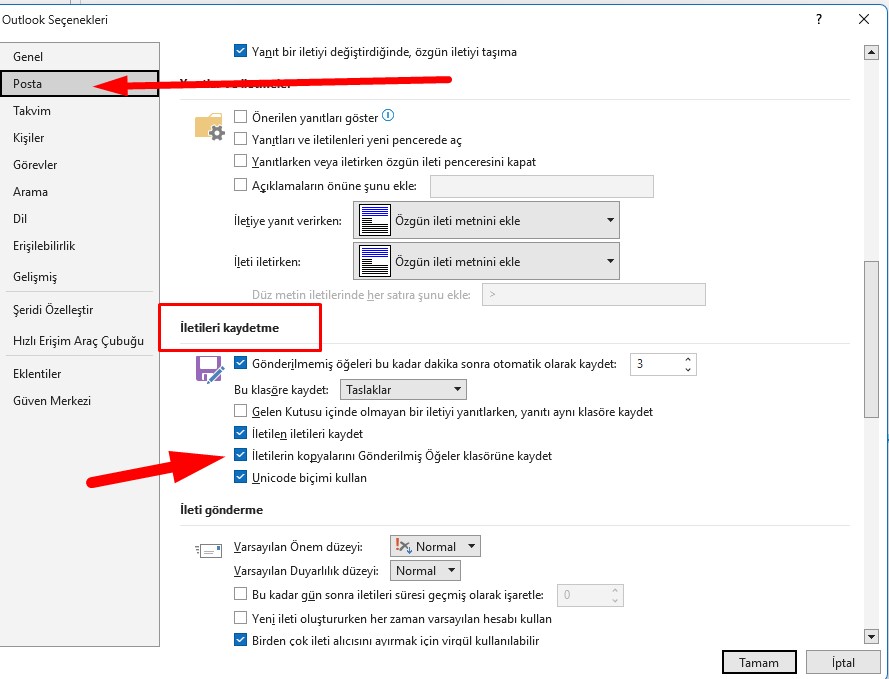Enable 'her zaman varsayılan hesabı kullan'
Image resolution: width=889 pixels, height=679 pixels.
240,618
